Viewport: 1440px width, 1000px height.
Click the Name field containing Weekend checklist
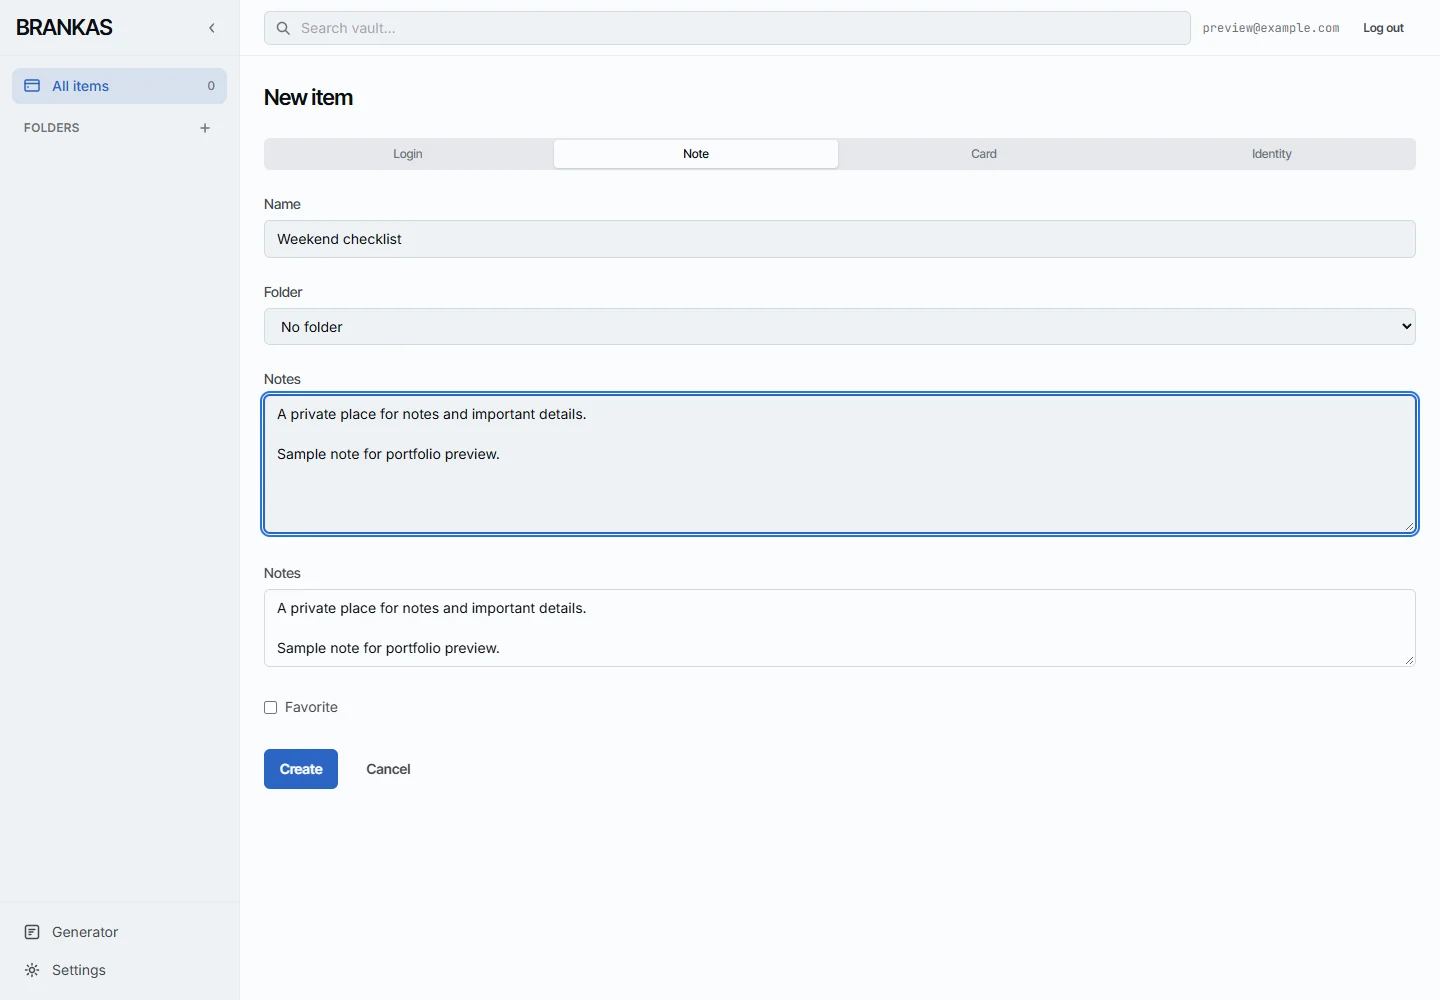point(840,239)
